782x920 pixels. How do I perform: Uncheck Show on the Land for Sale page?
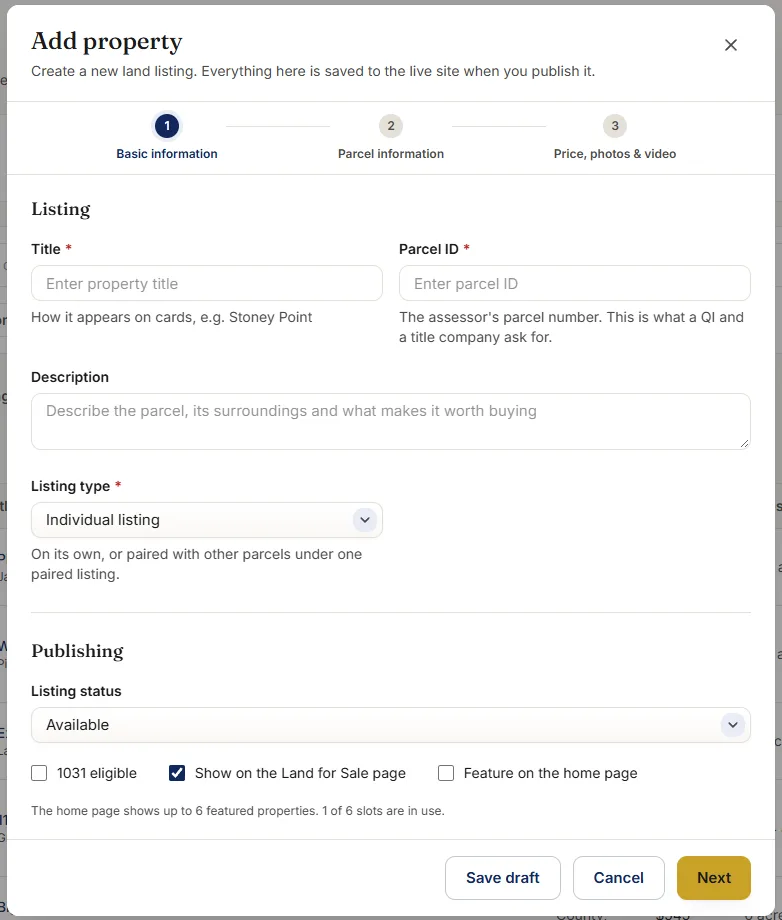177,773
